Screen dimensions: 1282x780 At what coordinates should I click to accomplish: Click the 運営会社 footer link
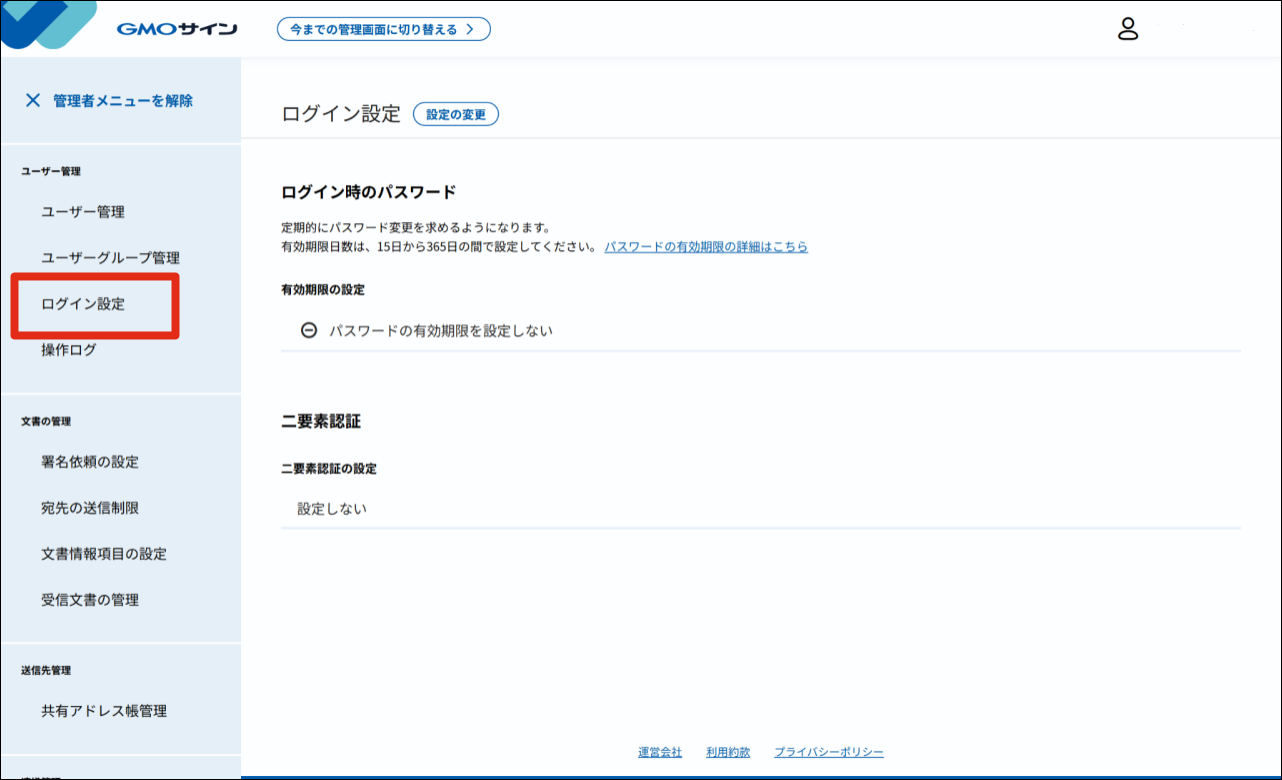(x=660, y=752)
